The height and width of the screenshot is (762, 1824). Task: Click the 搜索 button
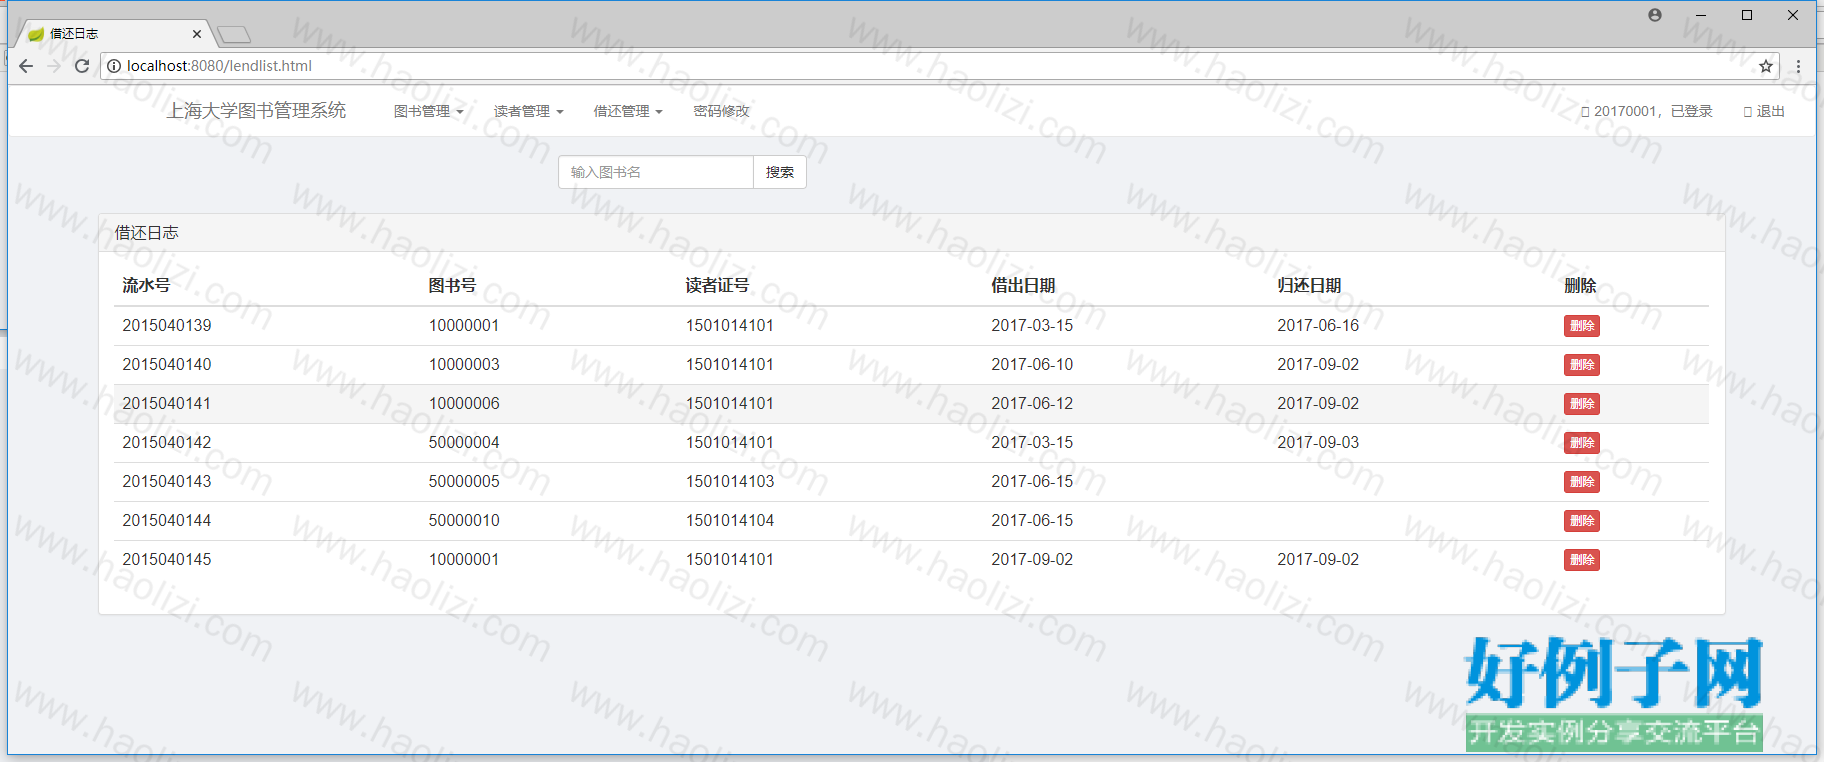tap(780, 172)
